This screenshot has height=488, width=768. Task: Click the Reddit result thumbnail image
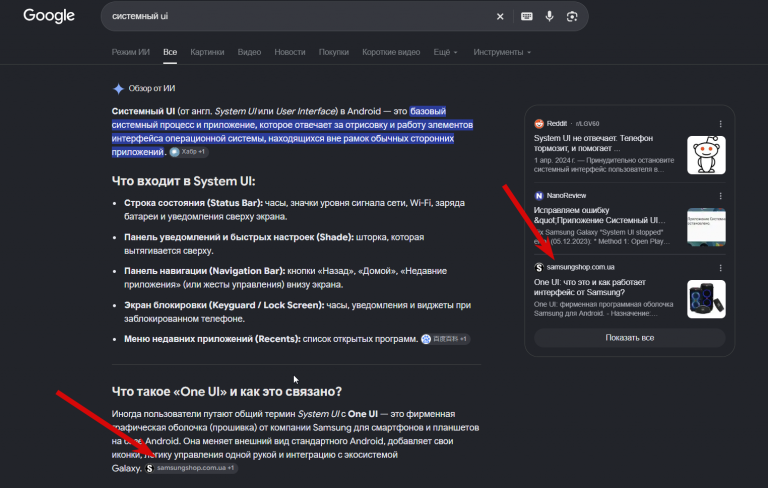(x=706, y=155)
